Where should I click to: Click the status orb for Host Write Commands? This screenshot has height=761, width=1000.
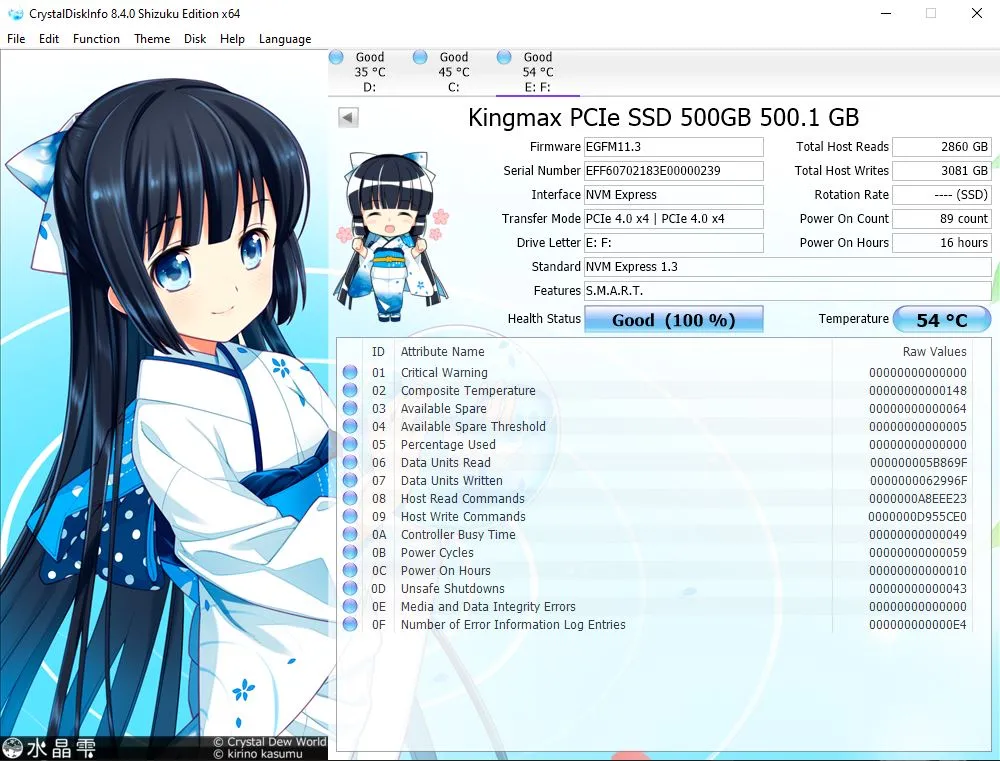click(x=350, y=516)
